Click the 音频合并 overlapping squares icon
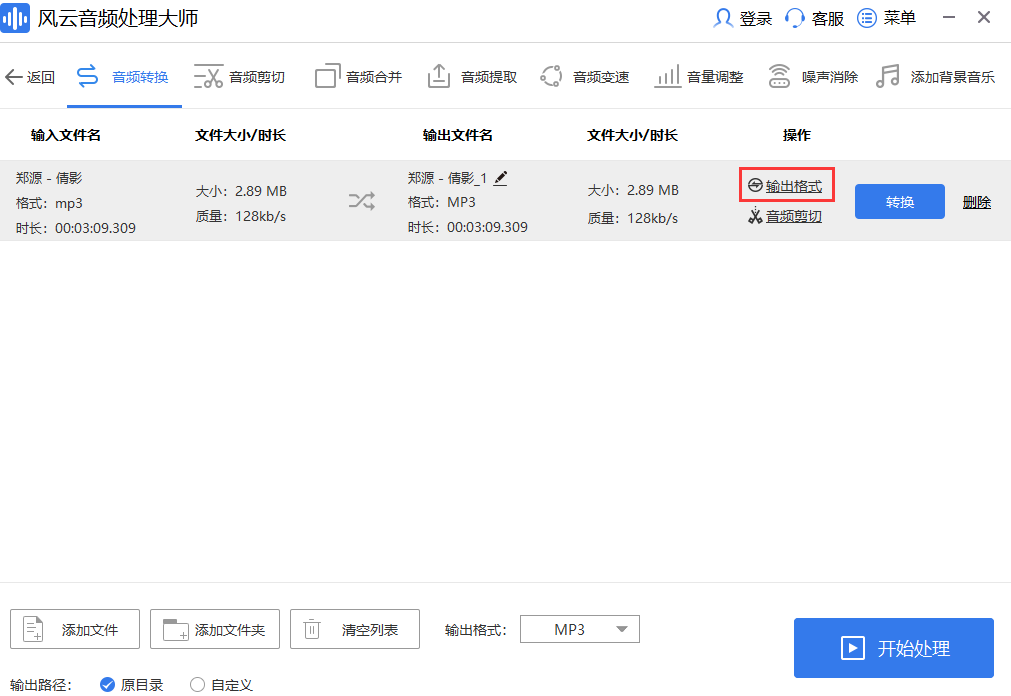1011x696 pixels. click(x=327, y=75)
